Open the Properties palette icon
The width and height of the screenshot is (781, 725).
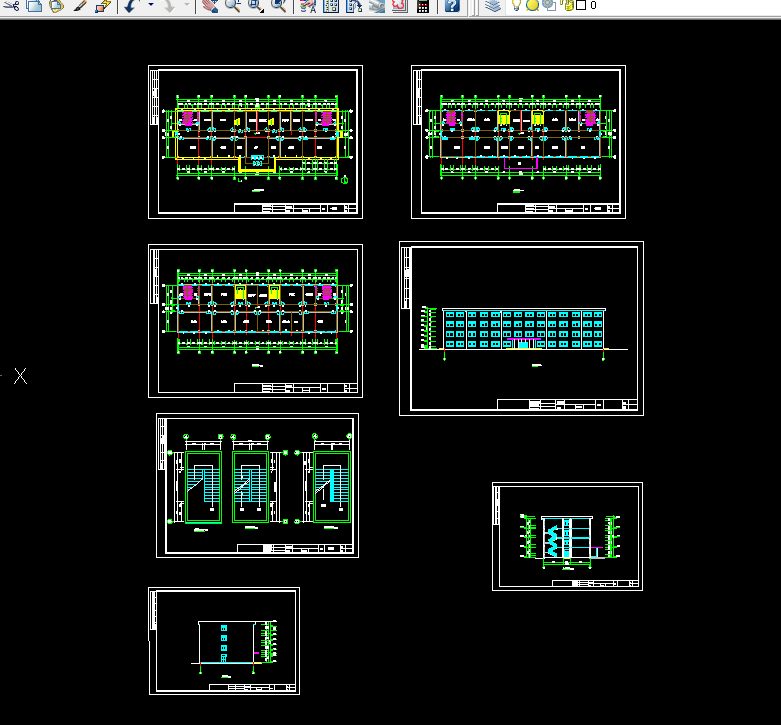[x=308, y=6]
